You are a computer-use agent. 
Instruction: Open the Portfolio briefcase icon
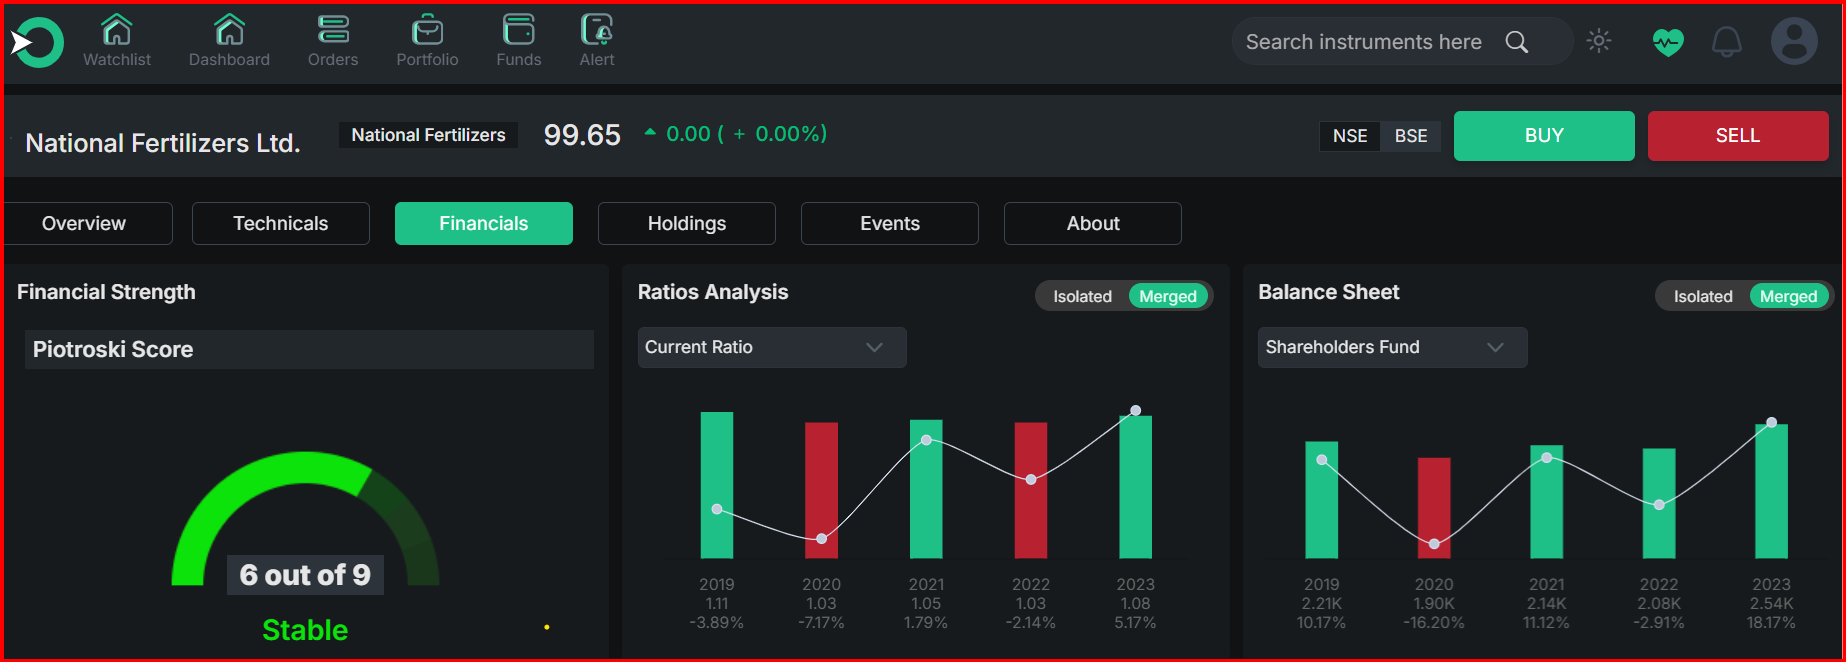428,30
